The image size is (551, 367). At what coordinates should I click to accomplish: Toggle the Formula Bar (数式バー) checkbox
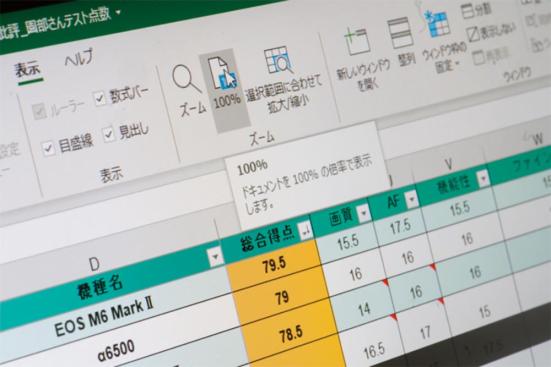click(x=100, y=98)
